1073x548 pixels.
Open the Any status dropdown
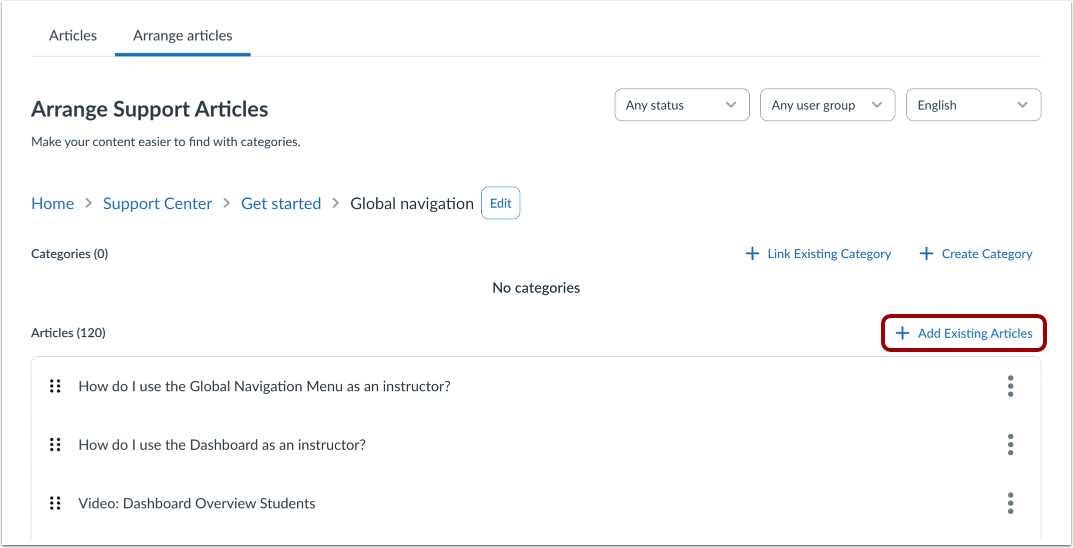[x=682, y=105]
